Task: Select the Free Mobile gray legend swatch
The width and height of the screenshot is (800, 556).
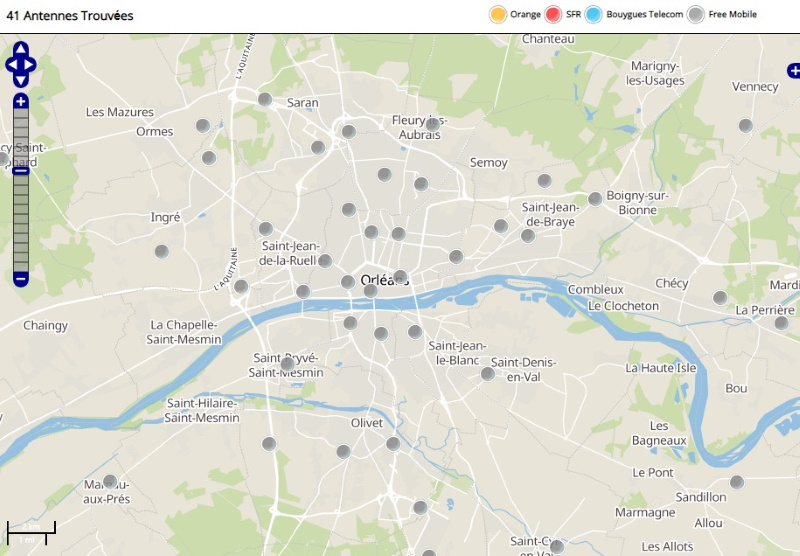Action: 695,14
